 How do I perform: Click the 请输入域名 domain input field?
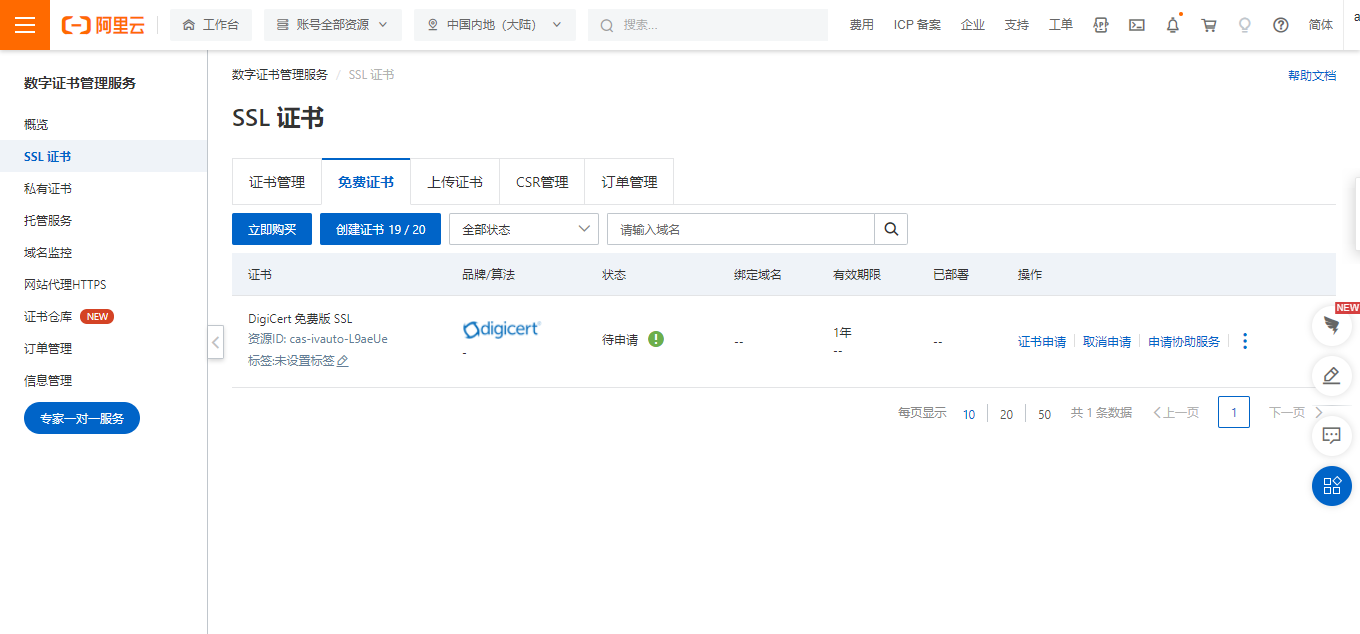point(740,229)
